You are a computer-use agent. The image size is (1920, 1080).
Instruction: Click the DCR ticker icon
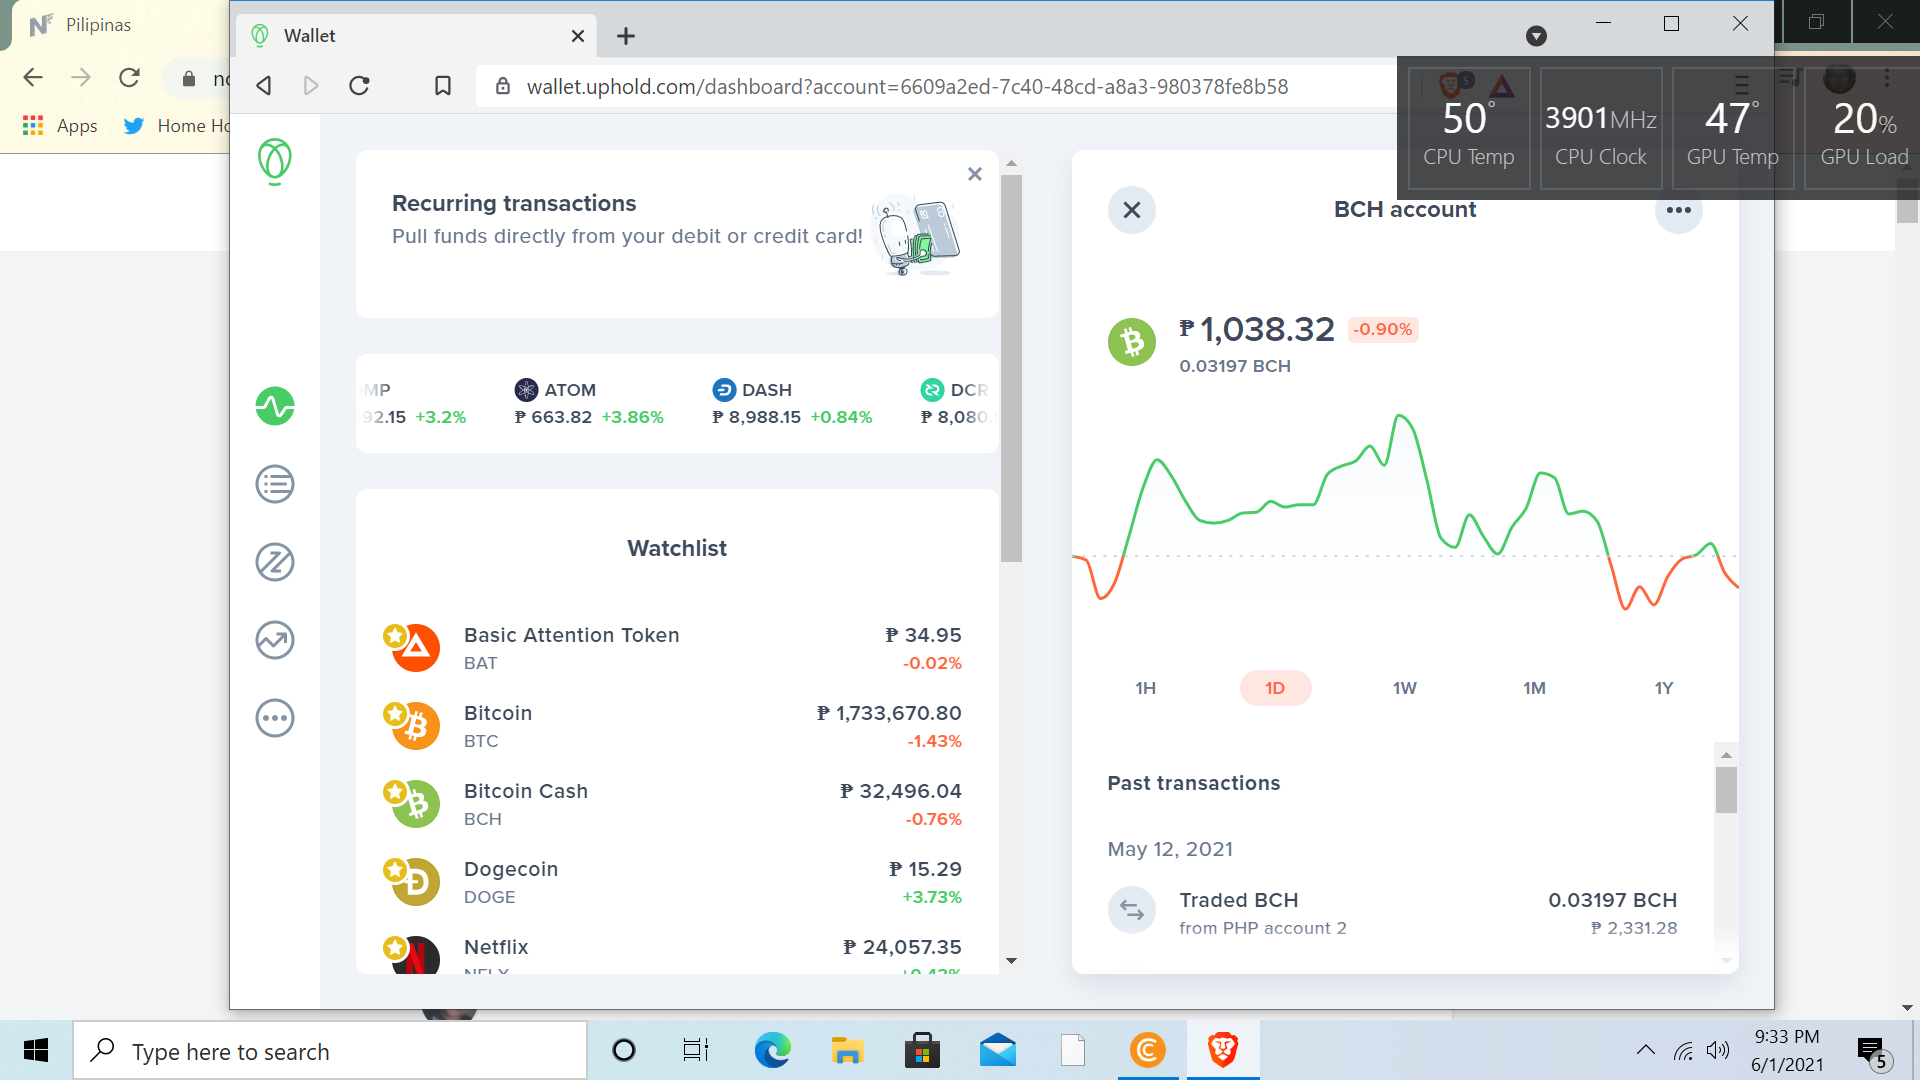[x=932, y=390]
